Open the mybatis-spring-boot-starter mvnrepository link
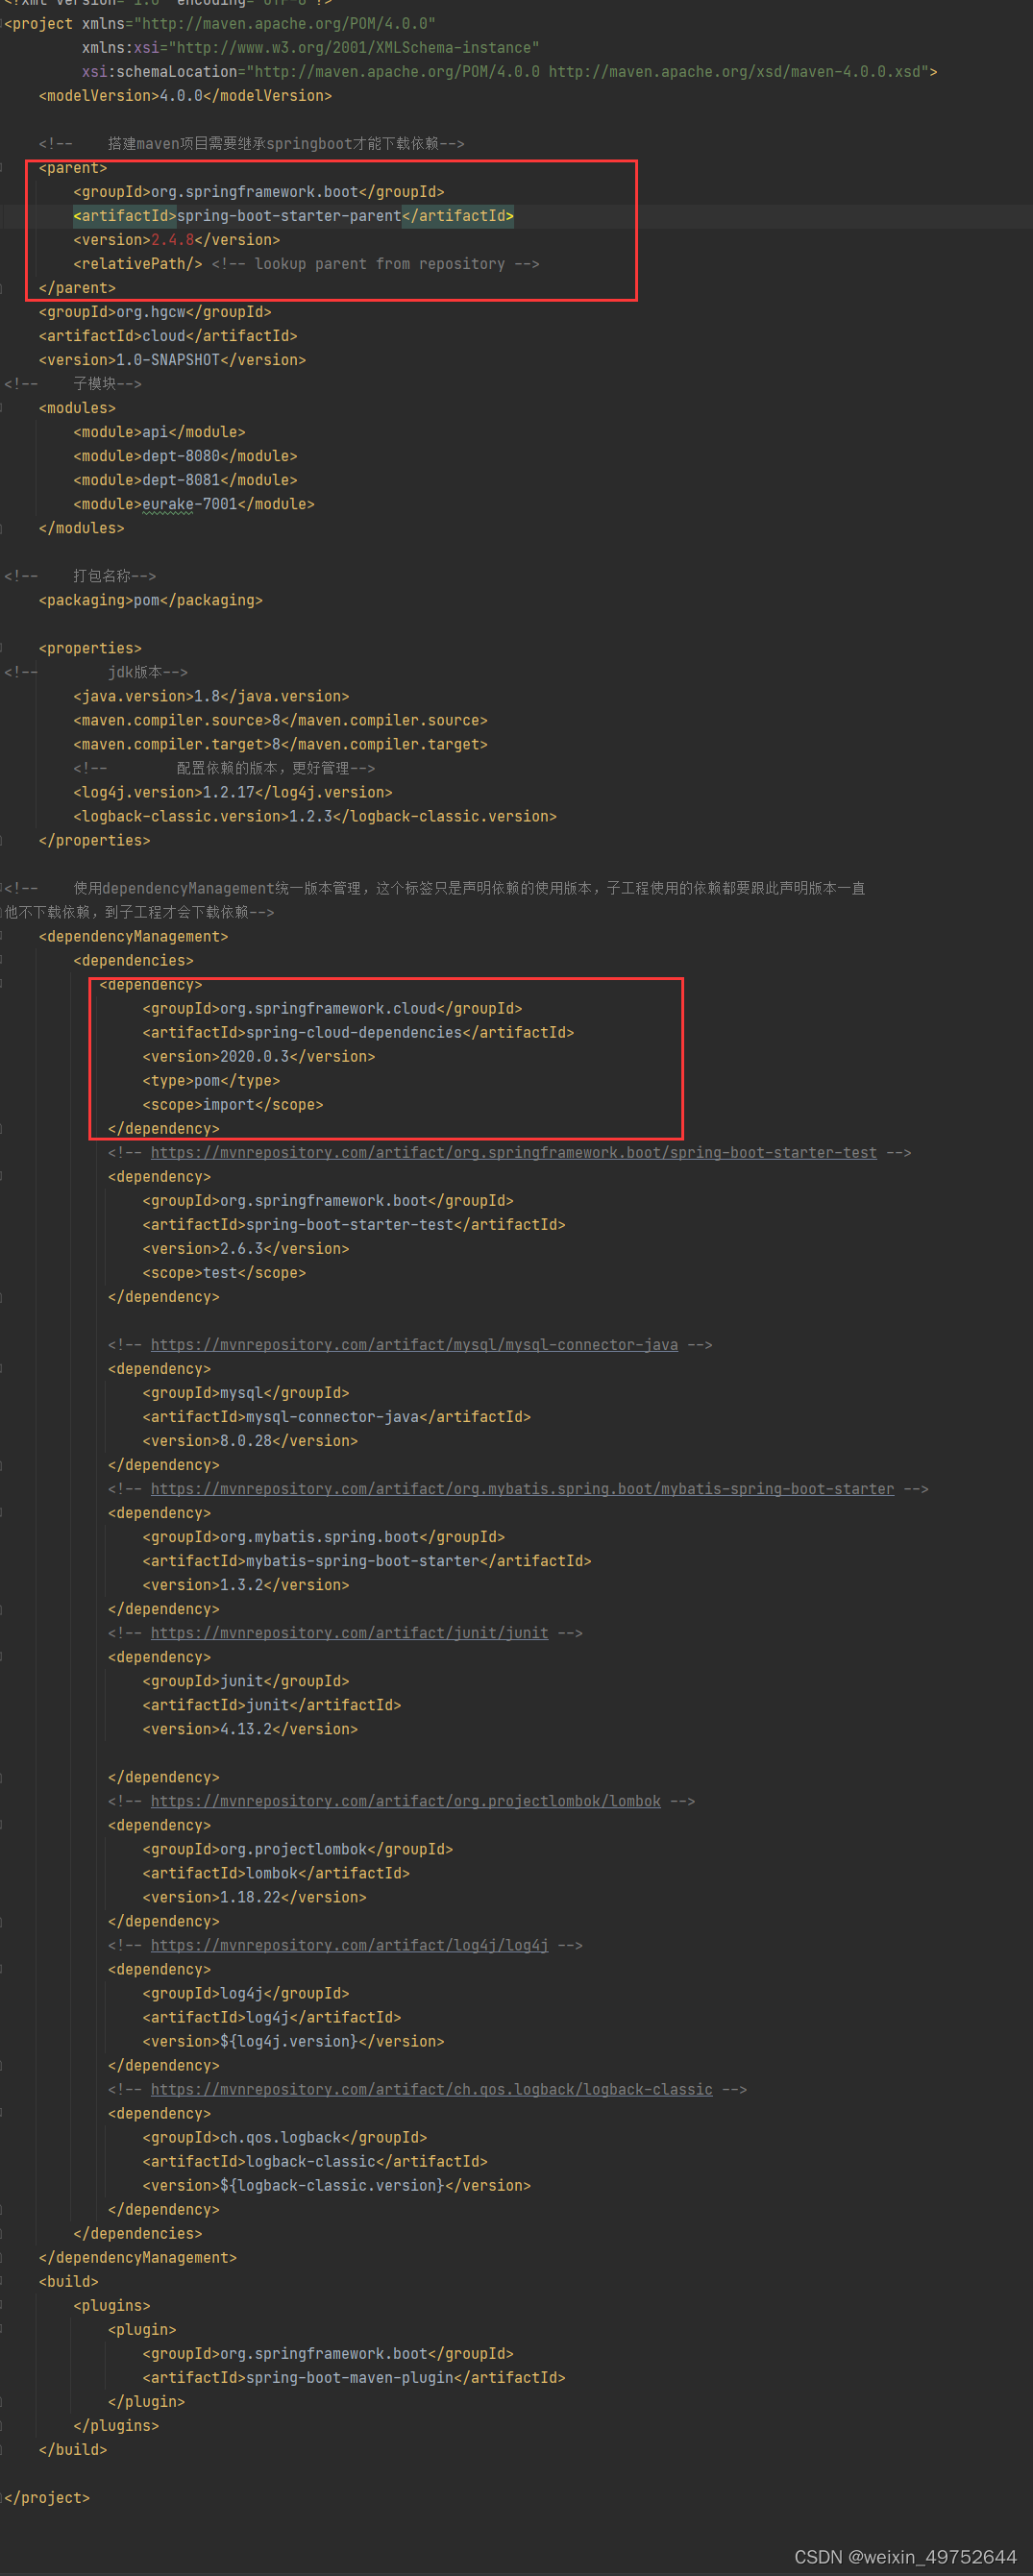 pos(522,1488)
